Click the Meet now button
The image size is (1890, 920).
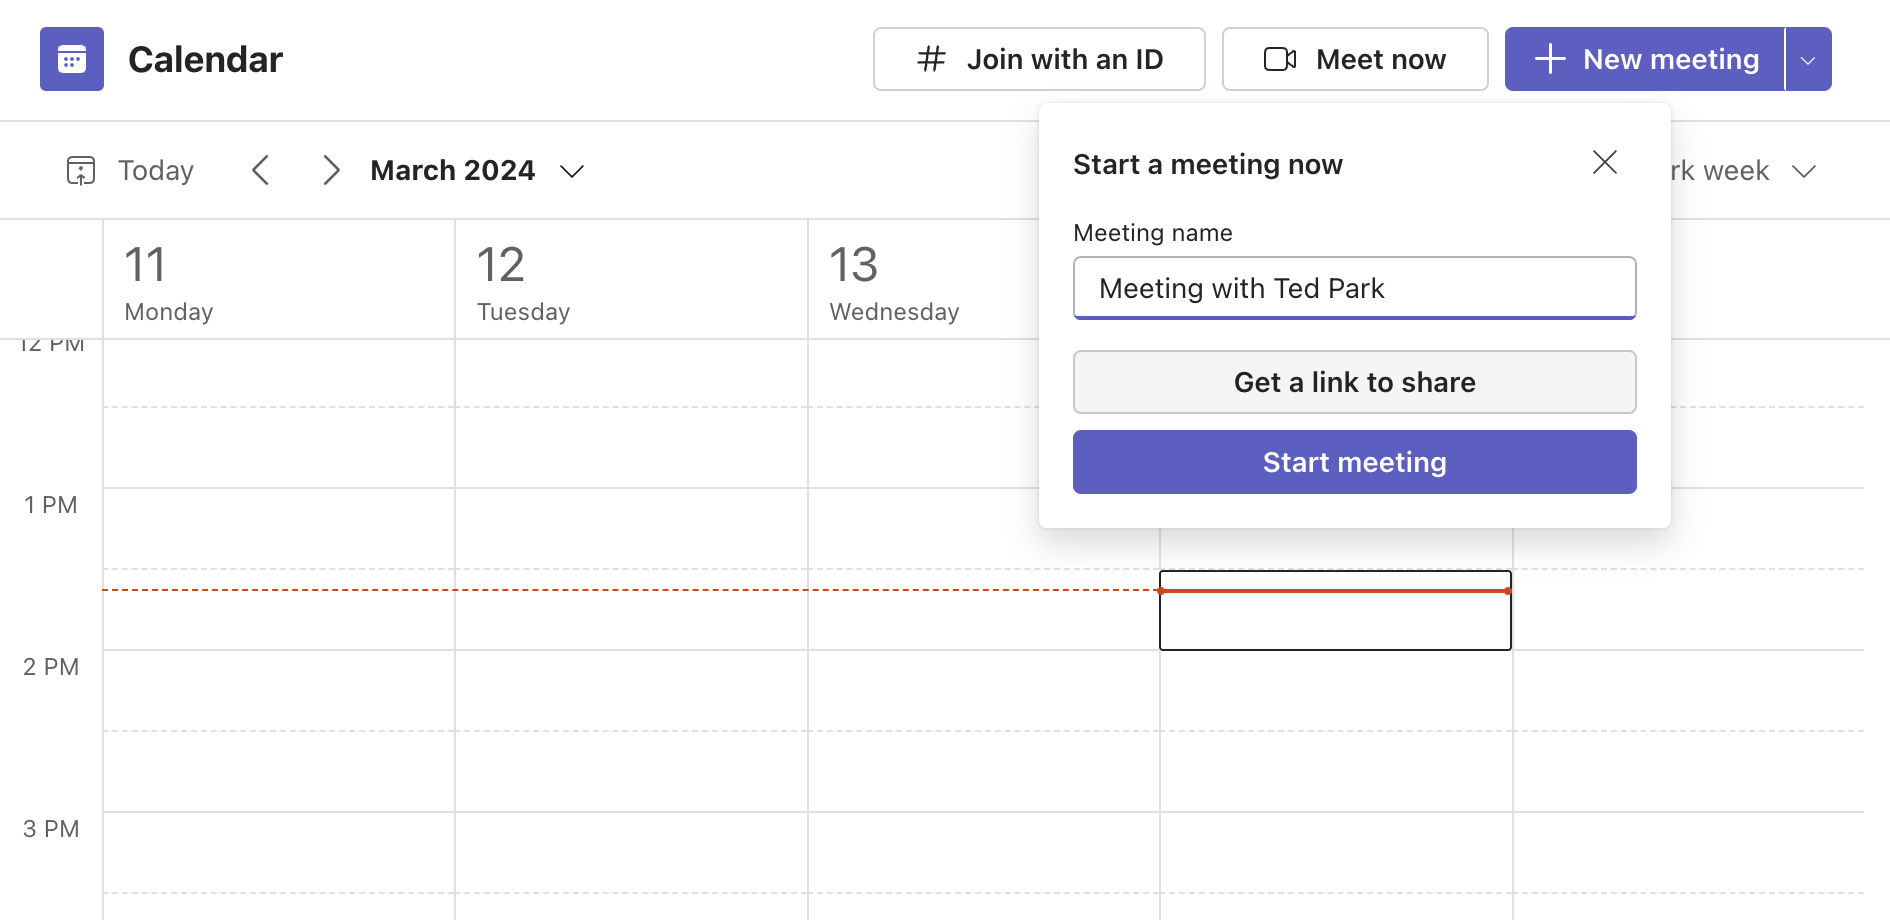(1355, 59)
